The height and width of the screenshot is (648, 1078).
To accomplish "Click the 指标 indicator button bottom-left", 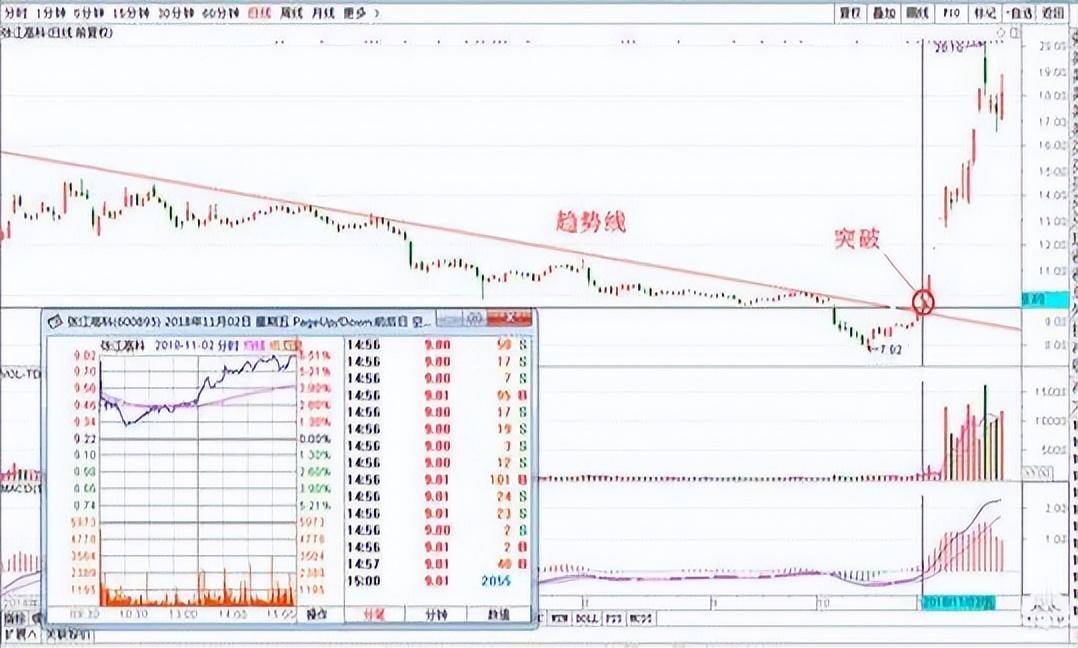I will pos(14,619).
